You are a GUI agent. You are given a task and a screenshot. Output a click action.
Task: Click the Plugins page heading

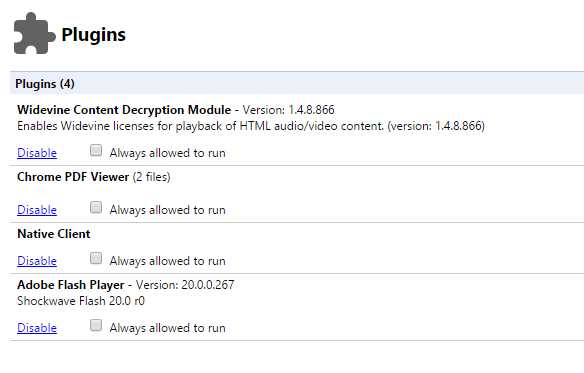tap(93, 35)
